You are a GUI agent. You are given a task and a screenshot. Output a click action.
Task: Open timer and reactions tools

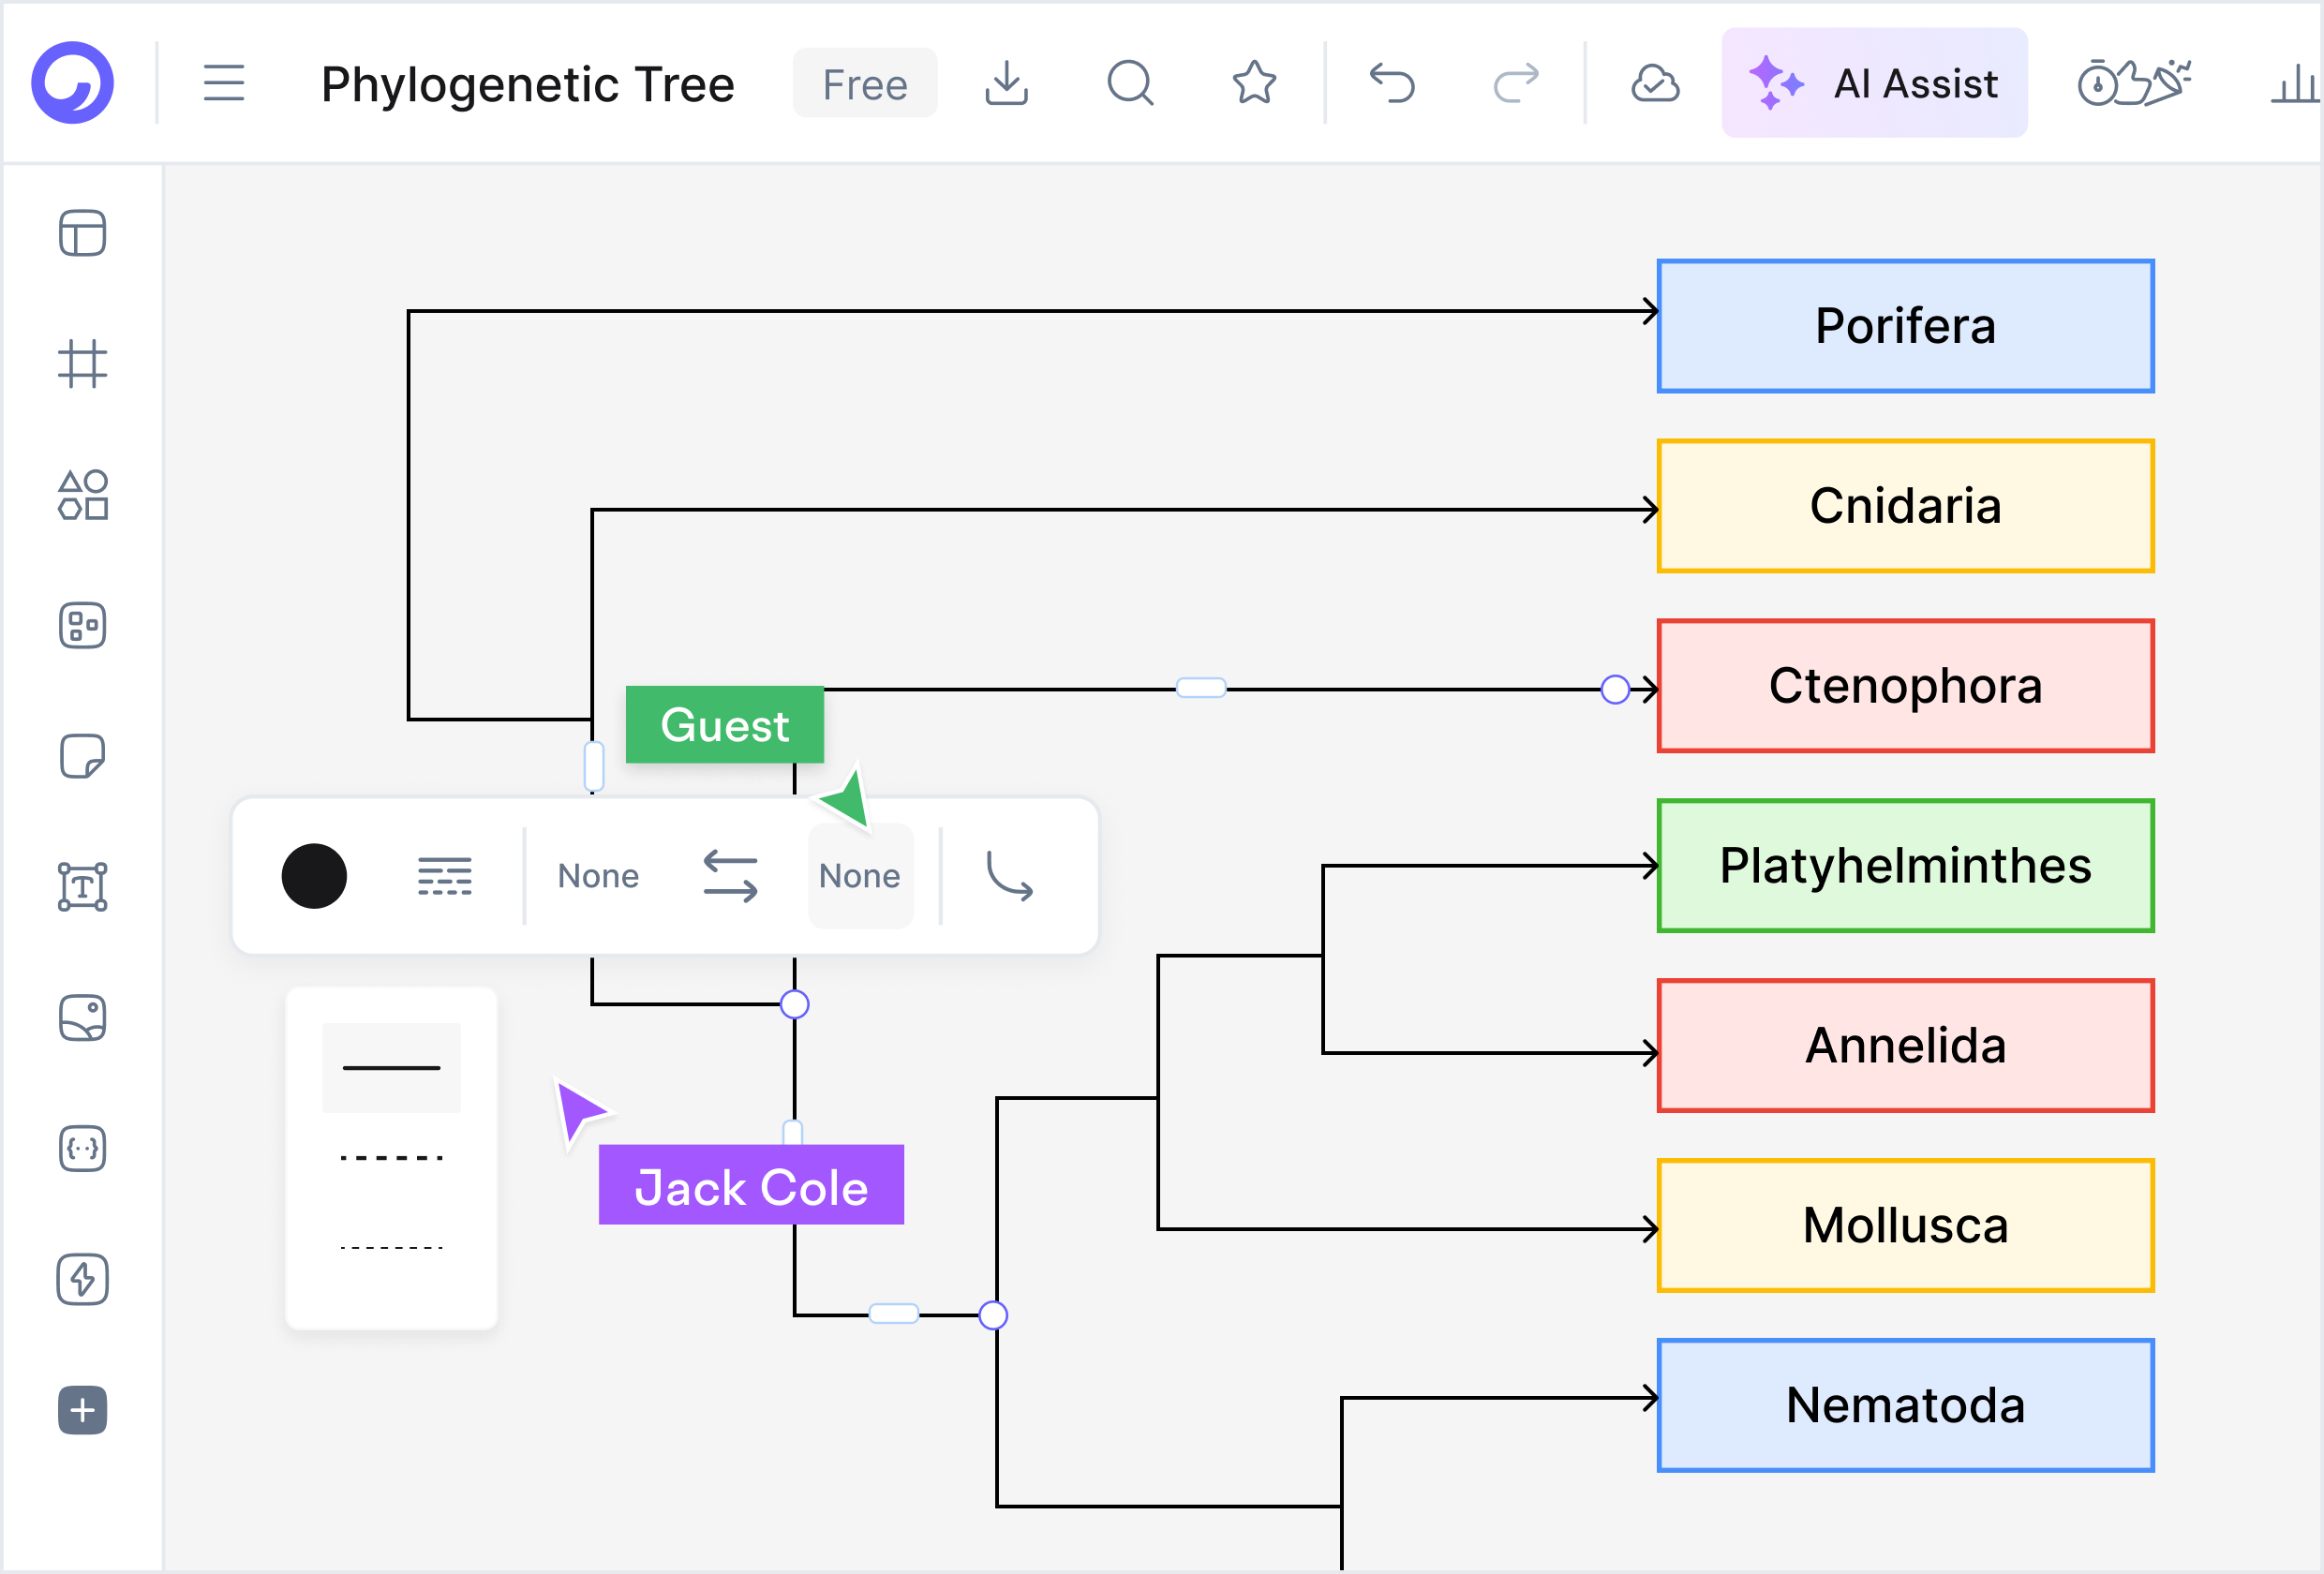coord(2134,83)
